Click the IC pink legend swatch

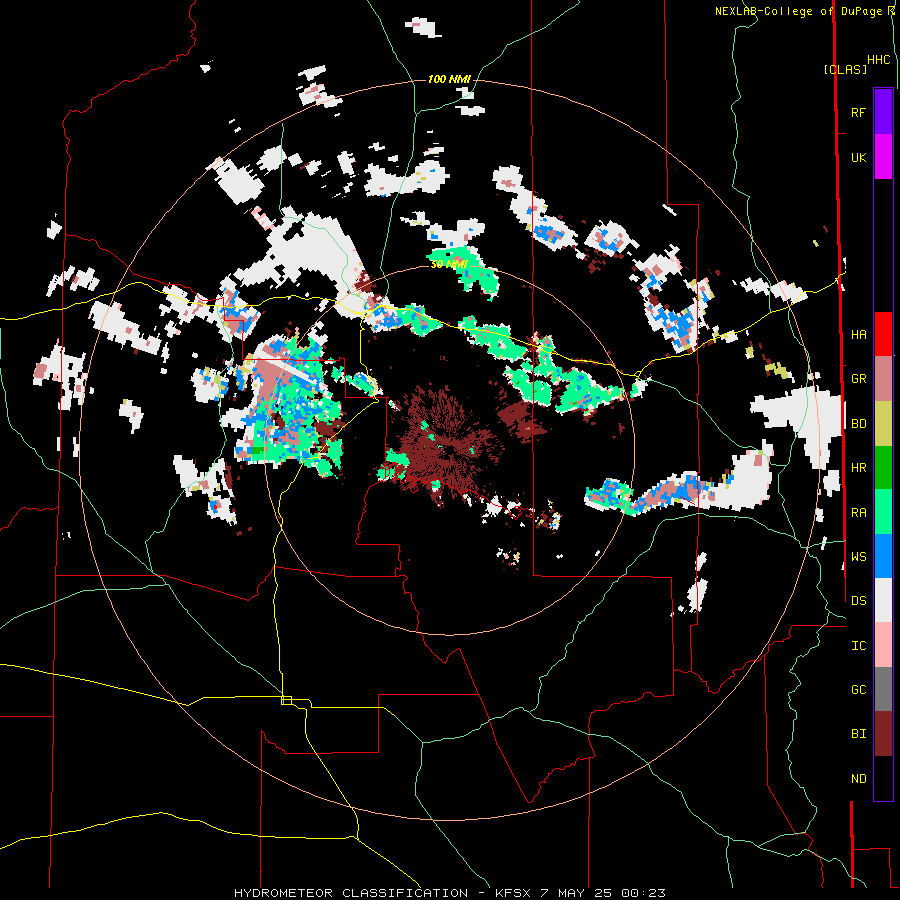883,645
